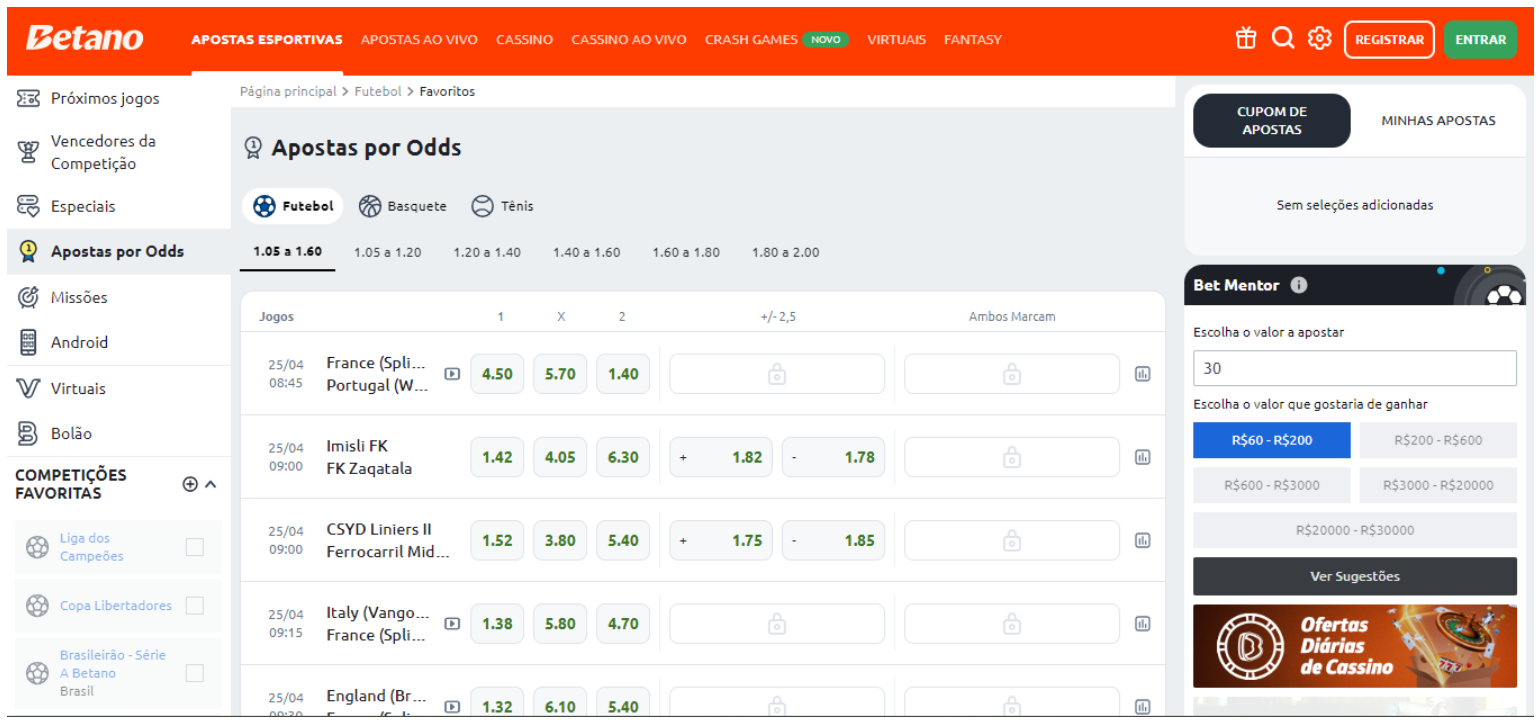Bet on Imisli FK win at 1.42
This screenshot has width=1539, height=722.
[497, 457]
